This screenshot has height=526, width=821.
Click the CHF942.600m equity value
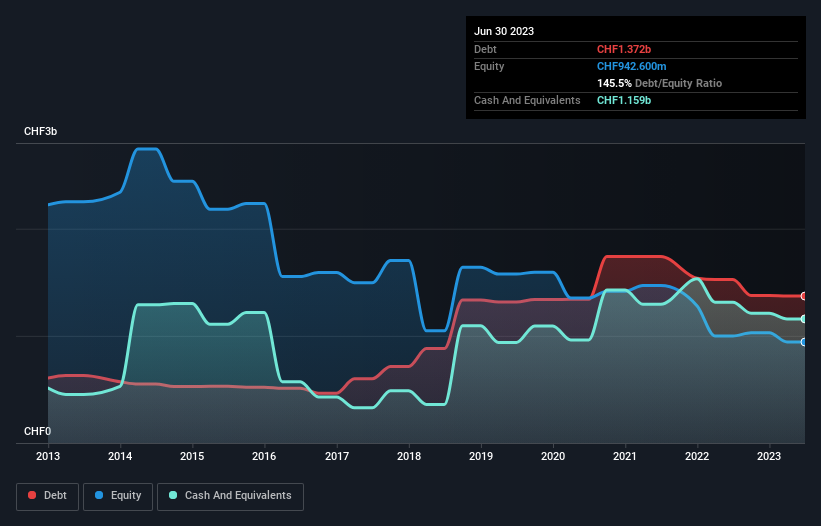pos(631,66)
